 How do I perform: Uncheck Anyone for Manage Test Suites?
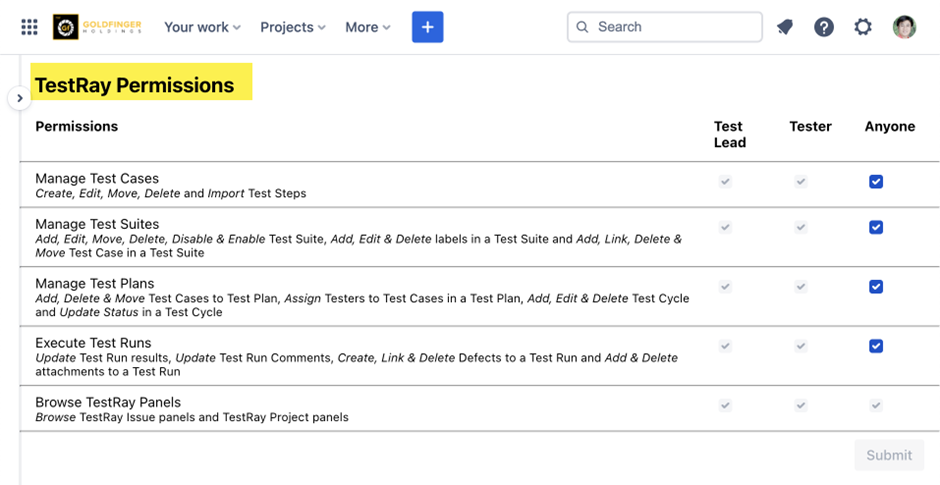click(876, 228)
